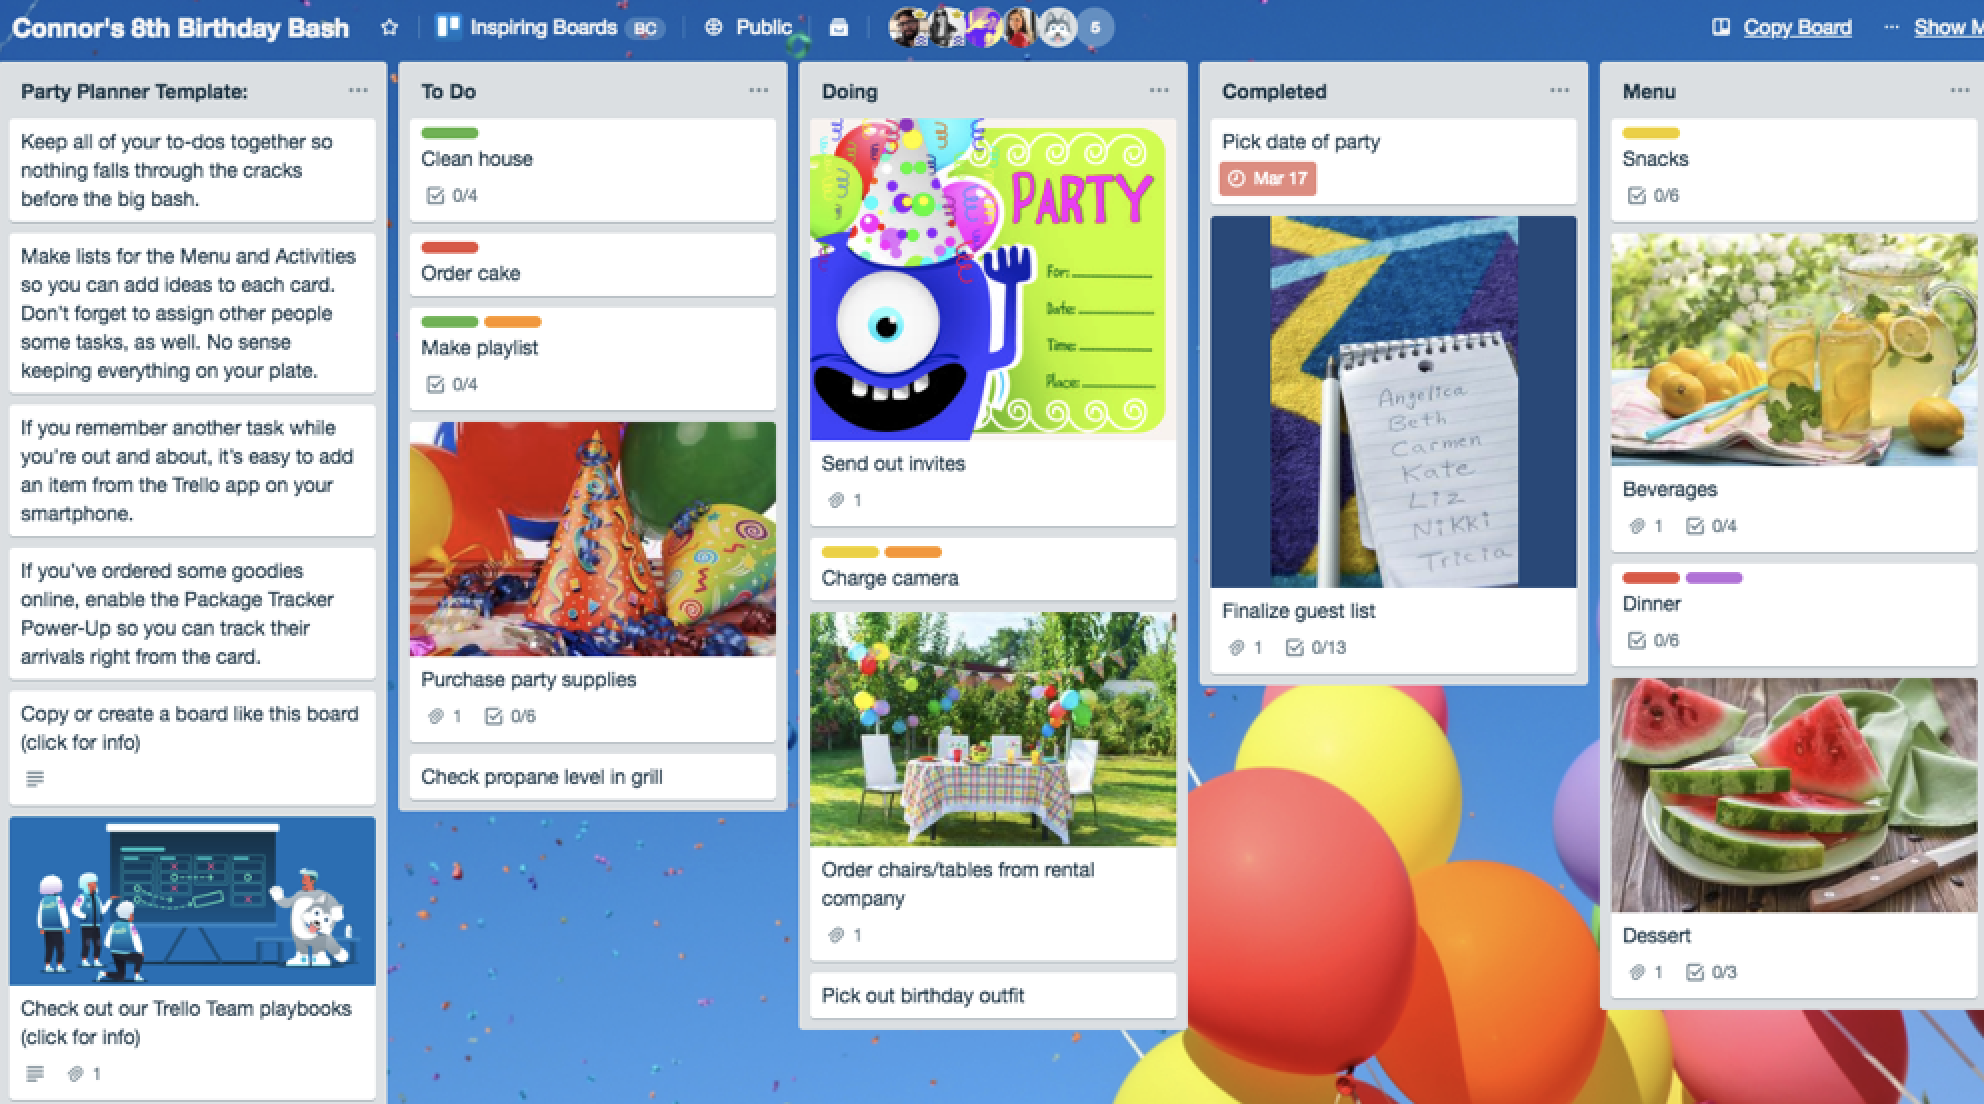Click the Copy Board icon in header
The image size is (1984, 1104).
pyautogui.click(x=1721, y=27)
